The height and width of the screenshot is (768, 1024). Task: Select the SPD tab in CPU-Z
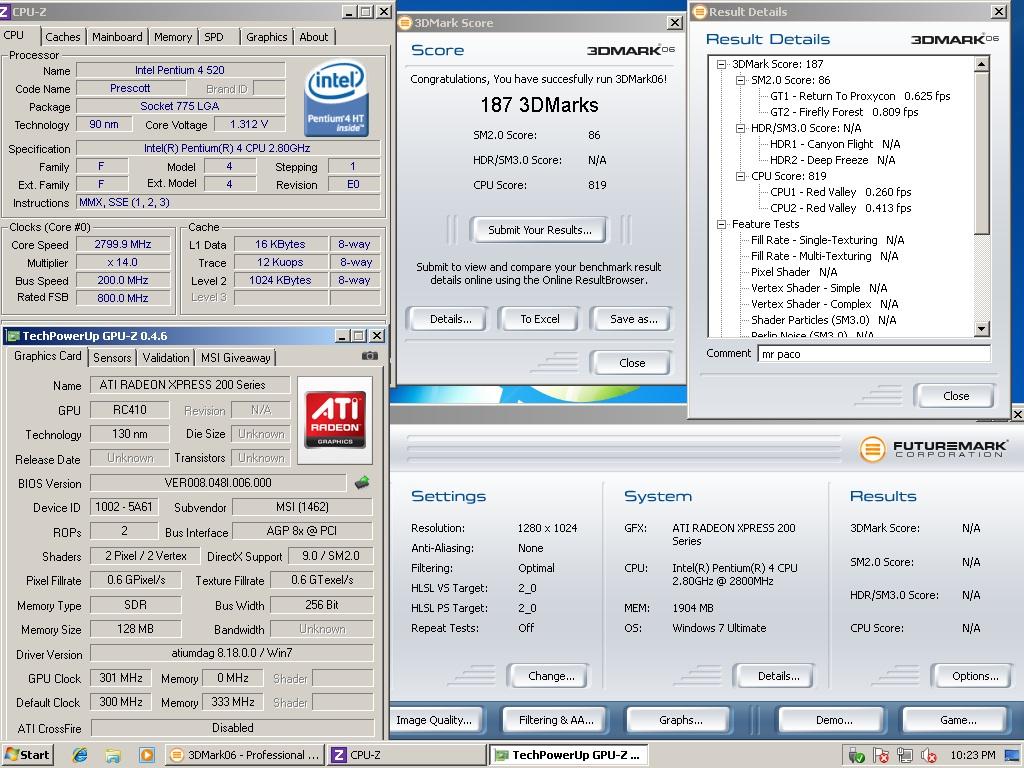[214, 37]
